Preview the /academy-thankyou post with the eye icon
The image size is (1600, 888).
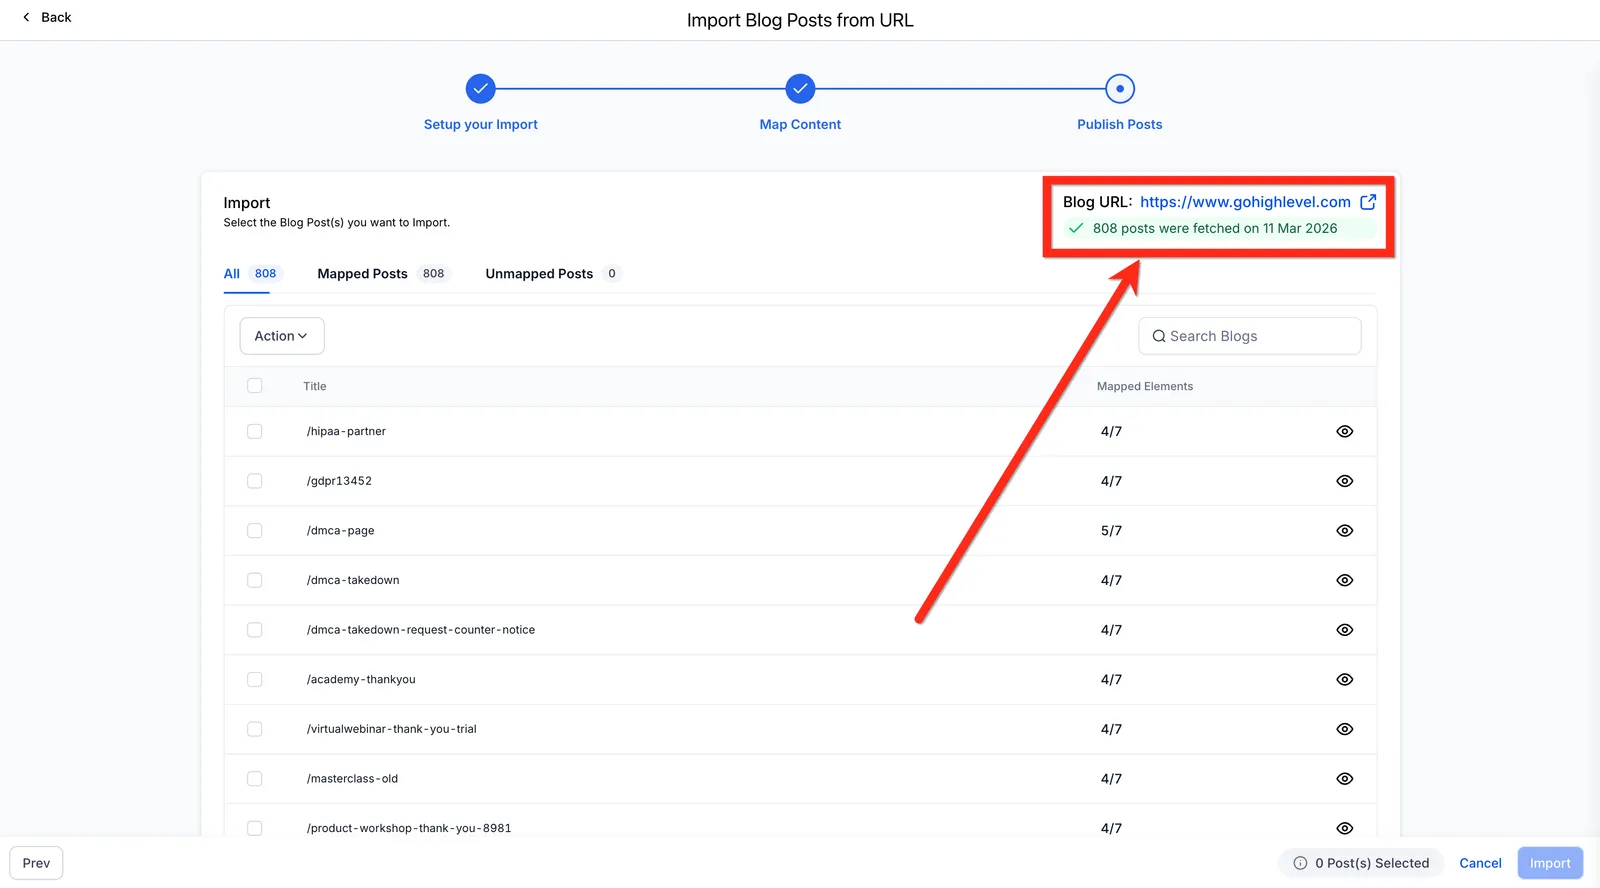point(1345,679)
